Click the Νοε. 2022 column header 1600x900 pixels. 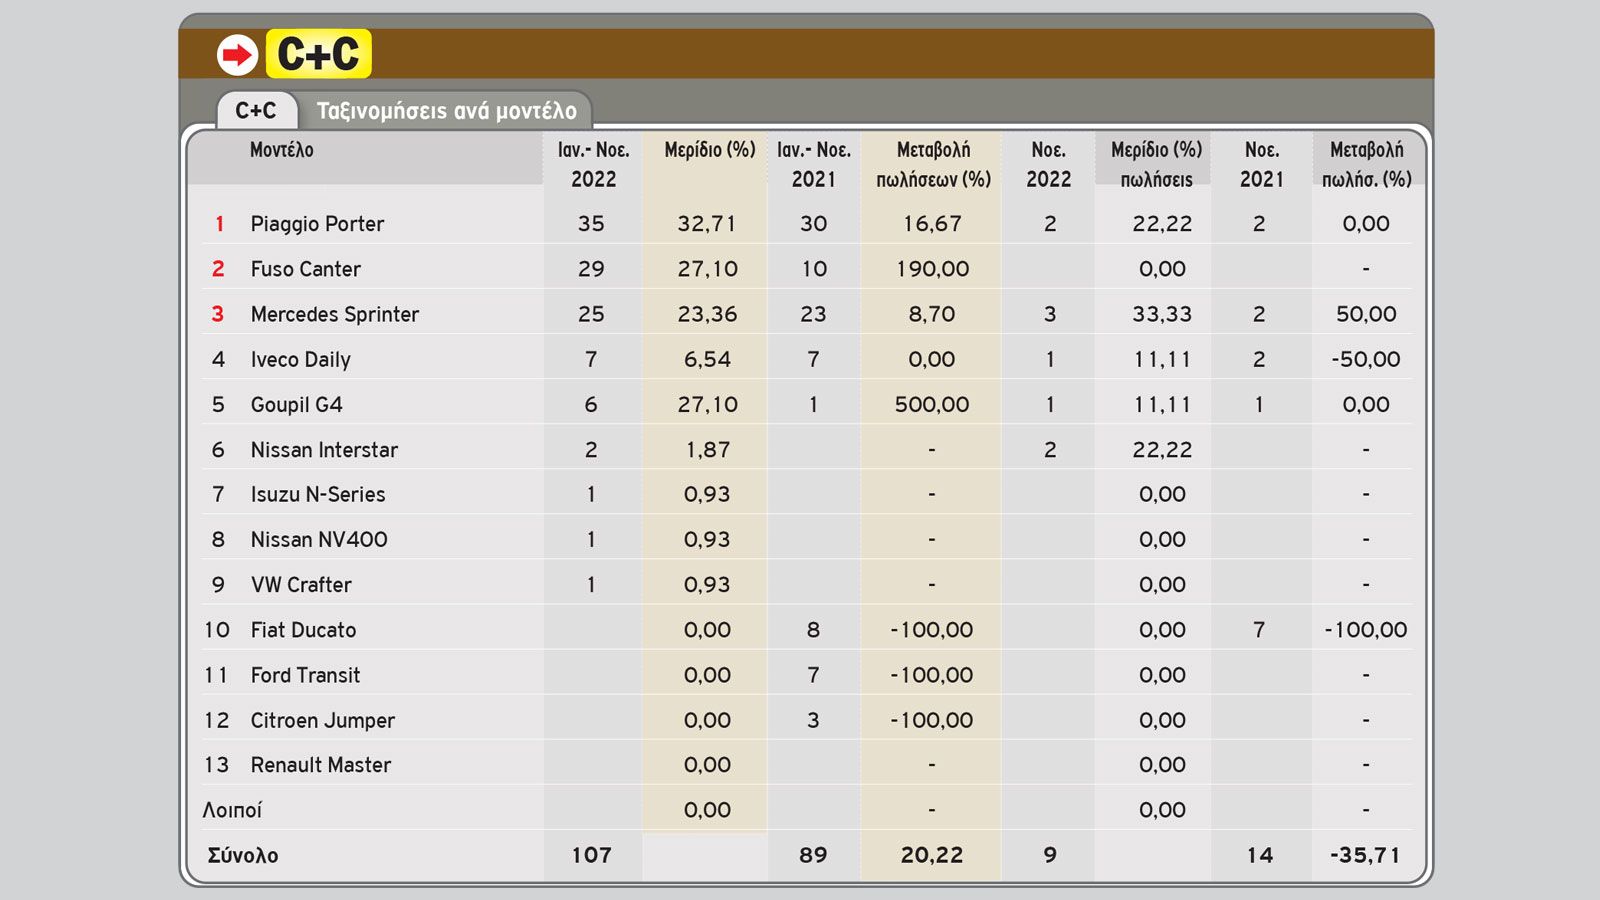coord(1049,164)
